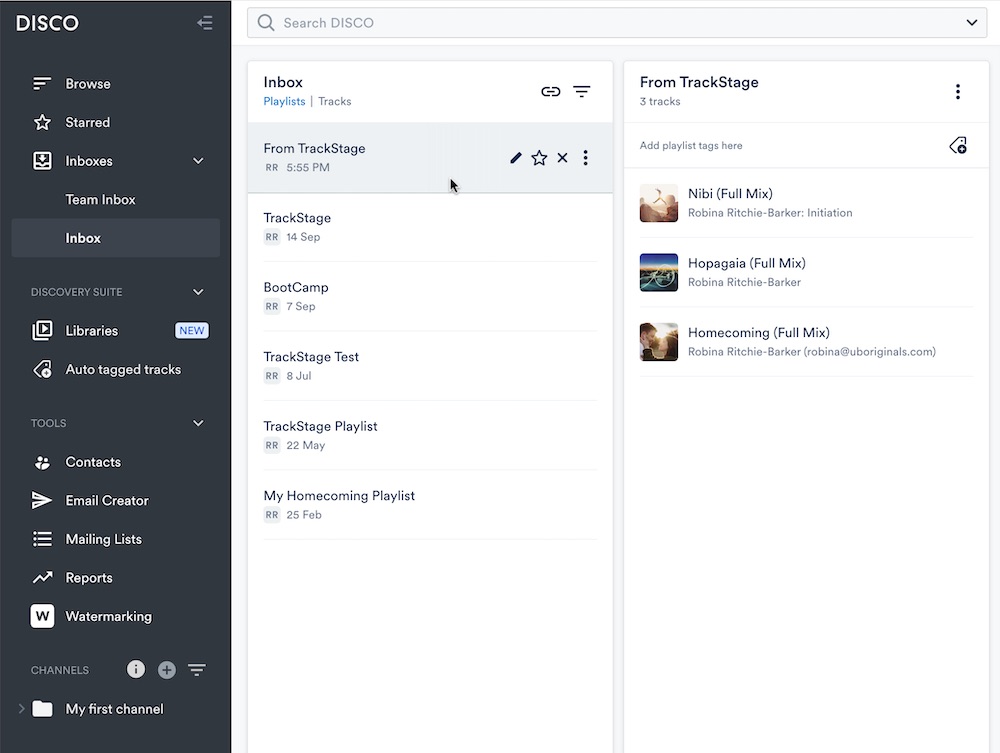Click the search magnifier icon
The width and height of the screenshot is (1000, 753).
tap(266, 23)
